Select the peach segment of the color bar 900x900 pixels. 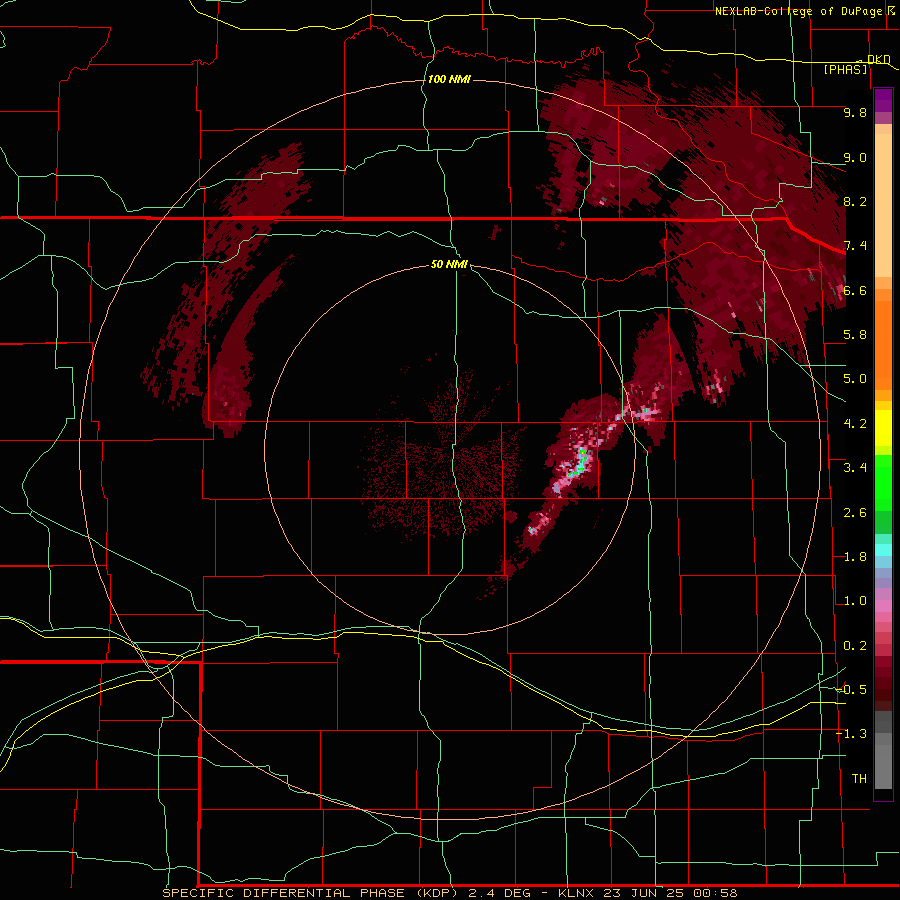883,205
